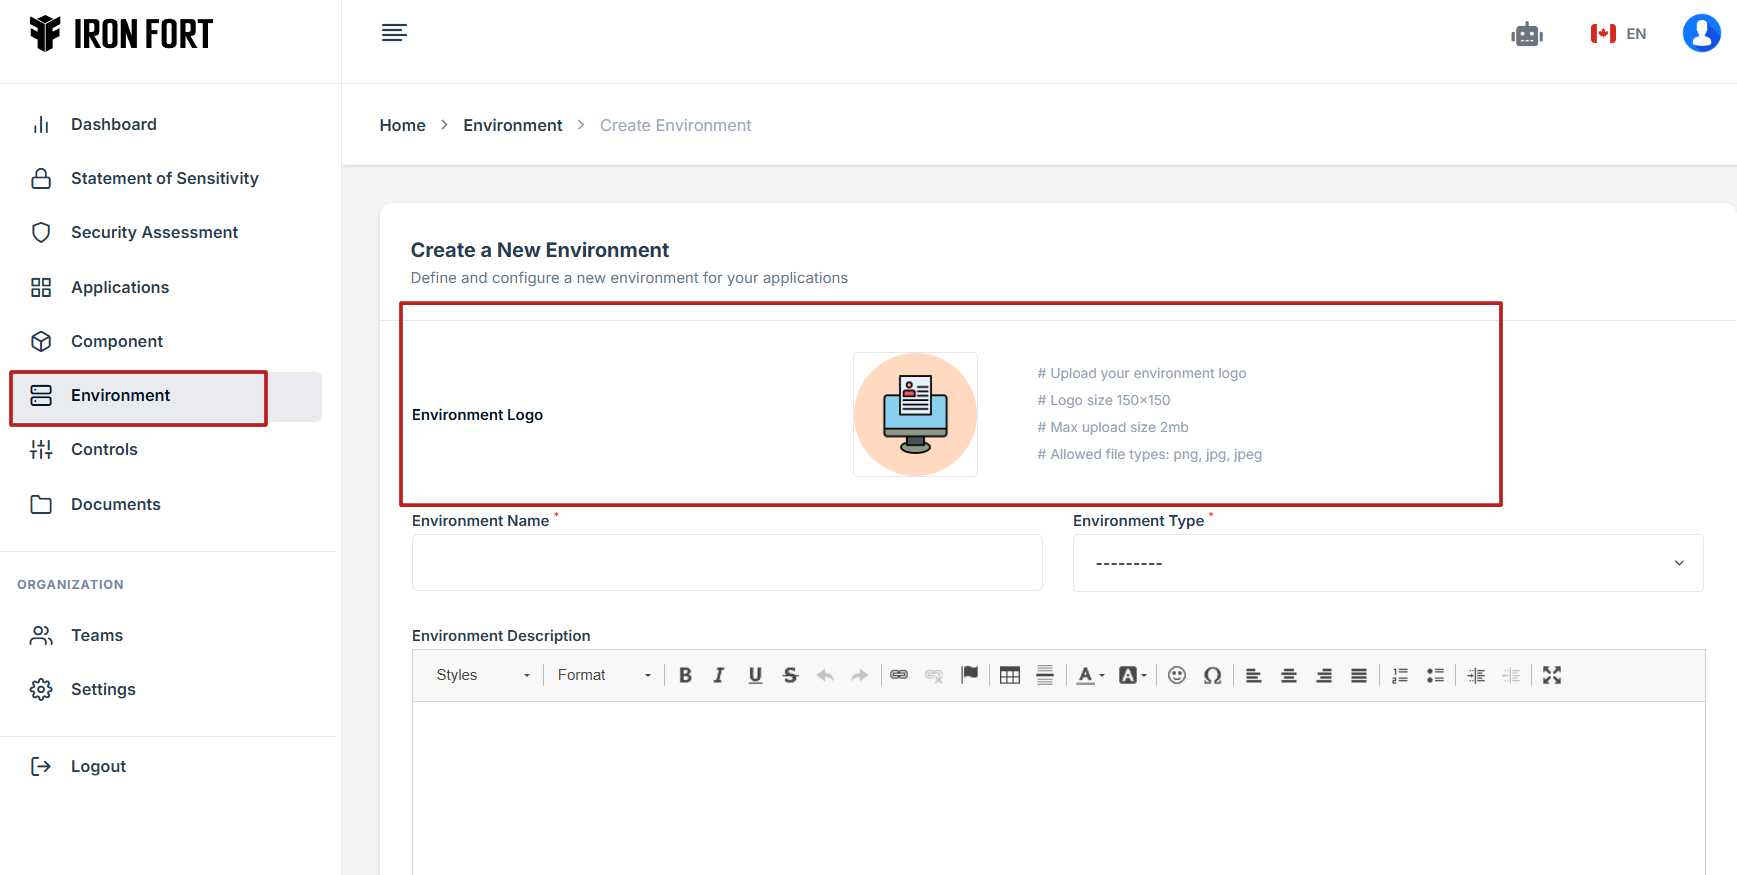The width and height of the screenshot is (1737, 875).
Task: Expand the Environment Type dropdown
Action: click(1387, 563)
